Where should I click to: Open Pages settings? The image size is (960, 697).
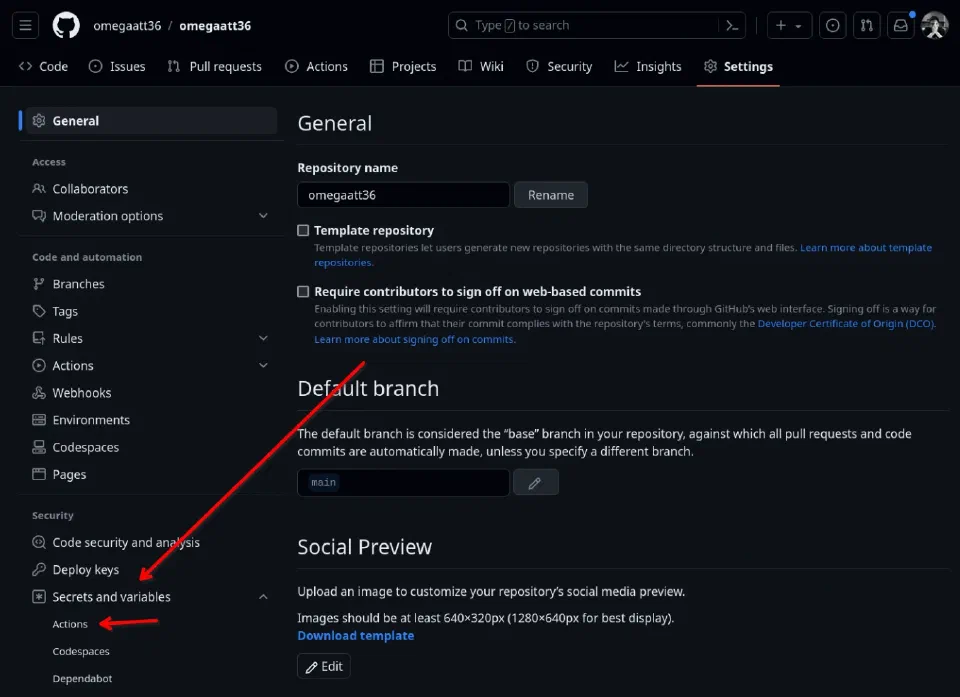point(150,474)
